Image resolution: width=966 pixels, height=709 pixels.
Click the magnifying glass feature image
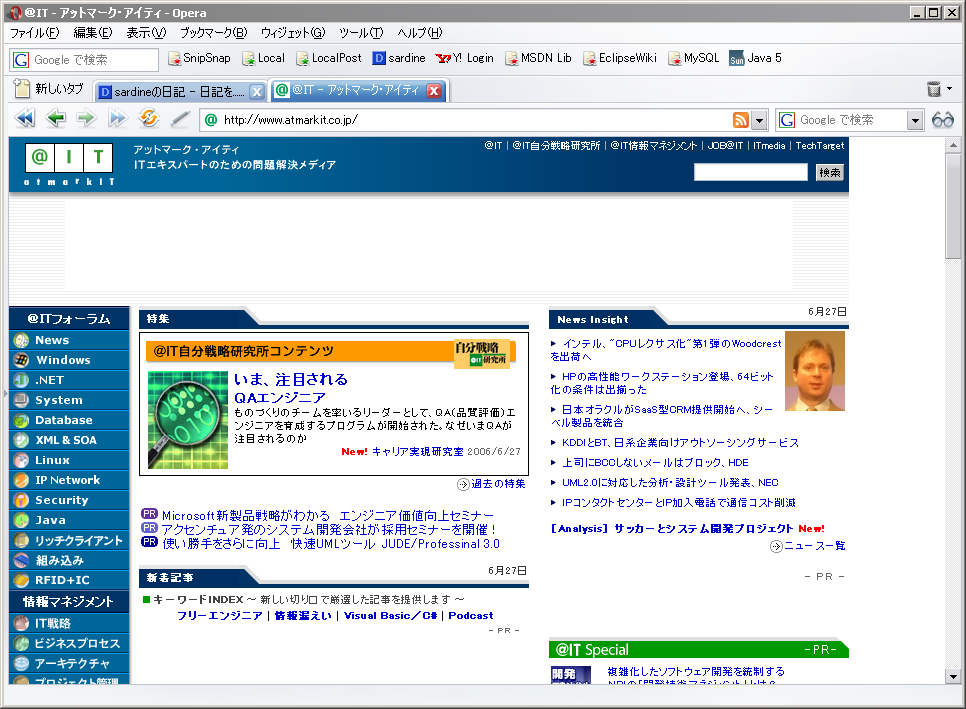coord(188,420)
